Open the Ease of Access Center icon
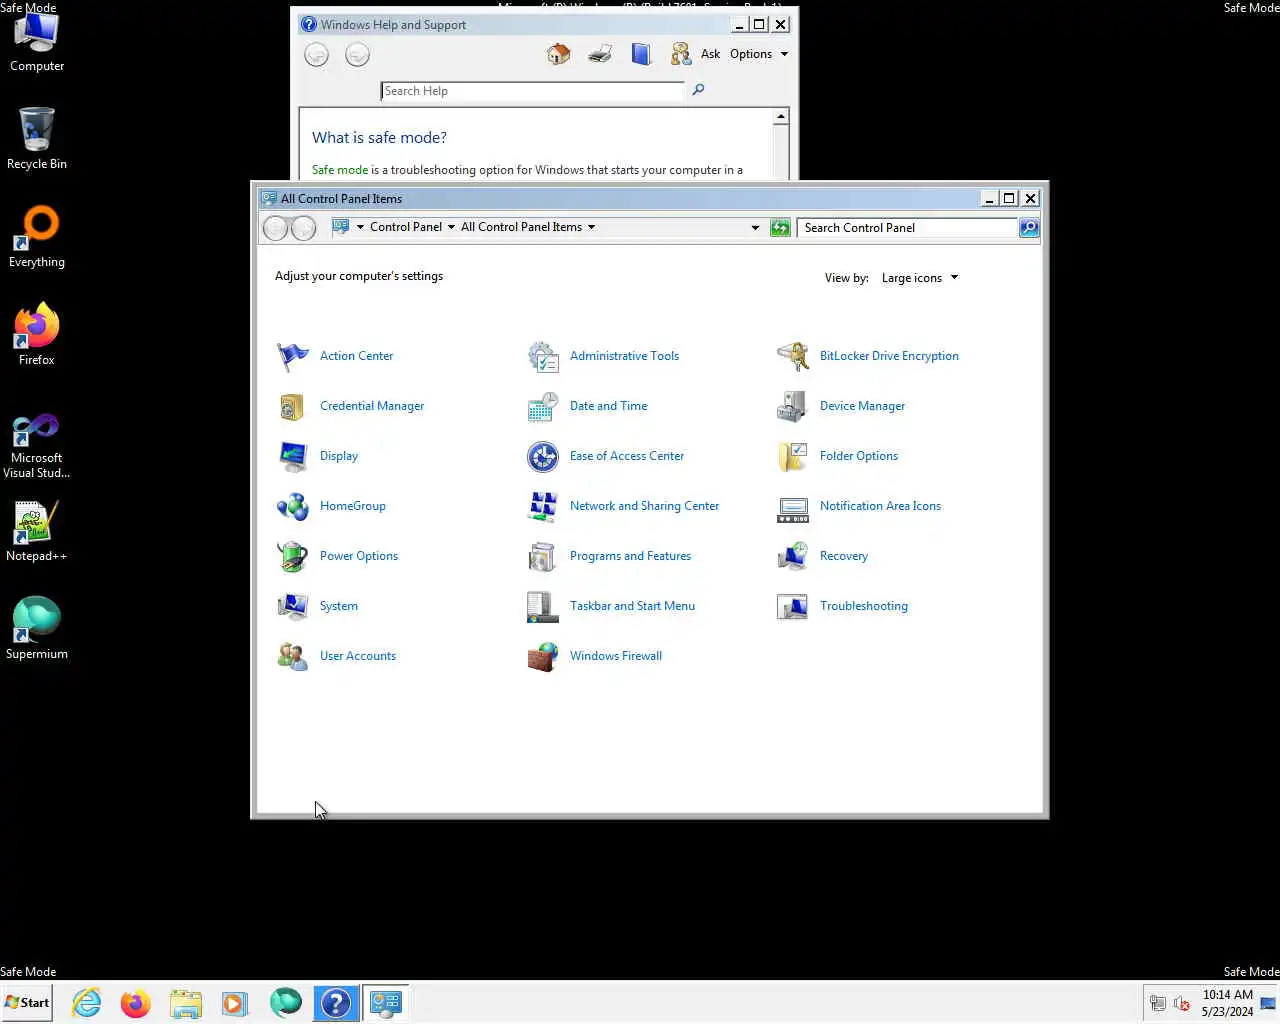The height and width of the screenshot is (1024, 1280). (543, 456)
